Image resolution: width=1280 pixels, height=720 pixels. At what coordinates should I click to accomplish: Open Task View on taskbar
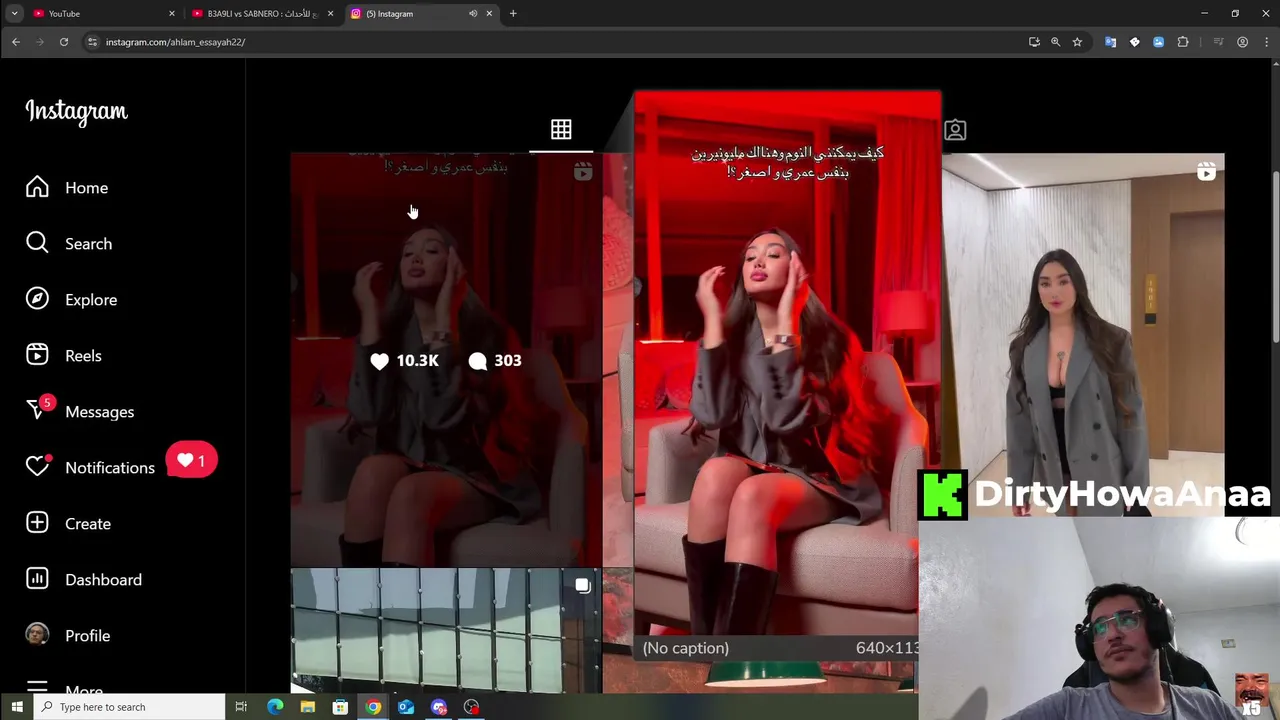pyautogui.click(x=241, y=707)
